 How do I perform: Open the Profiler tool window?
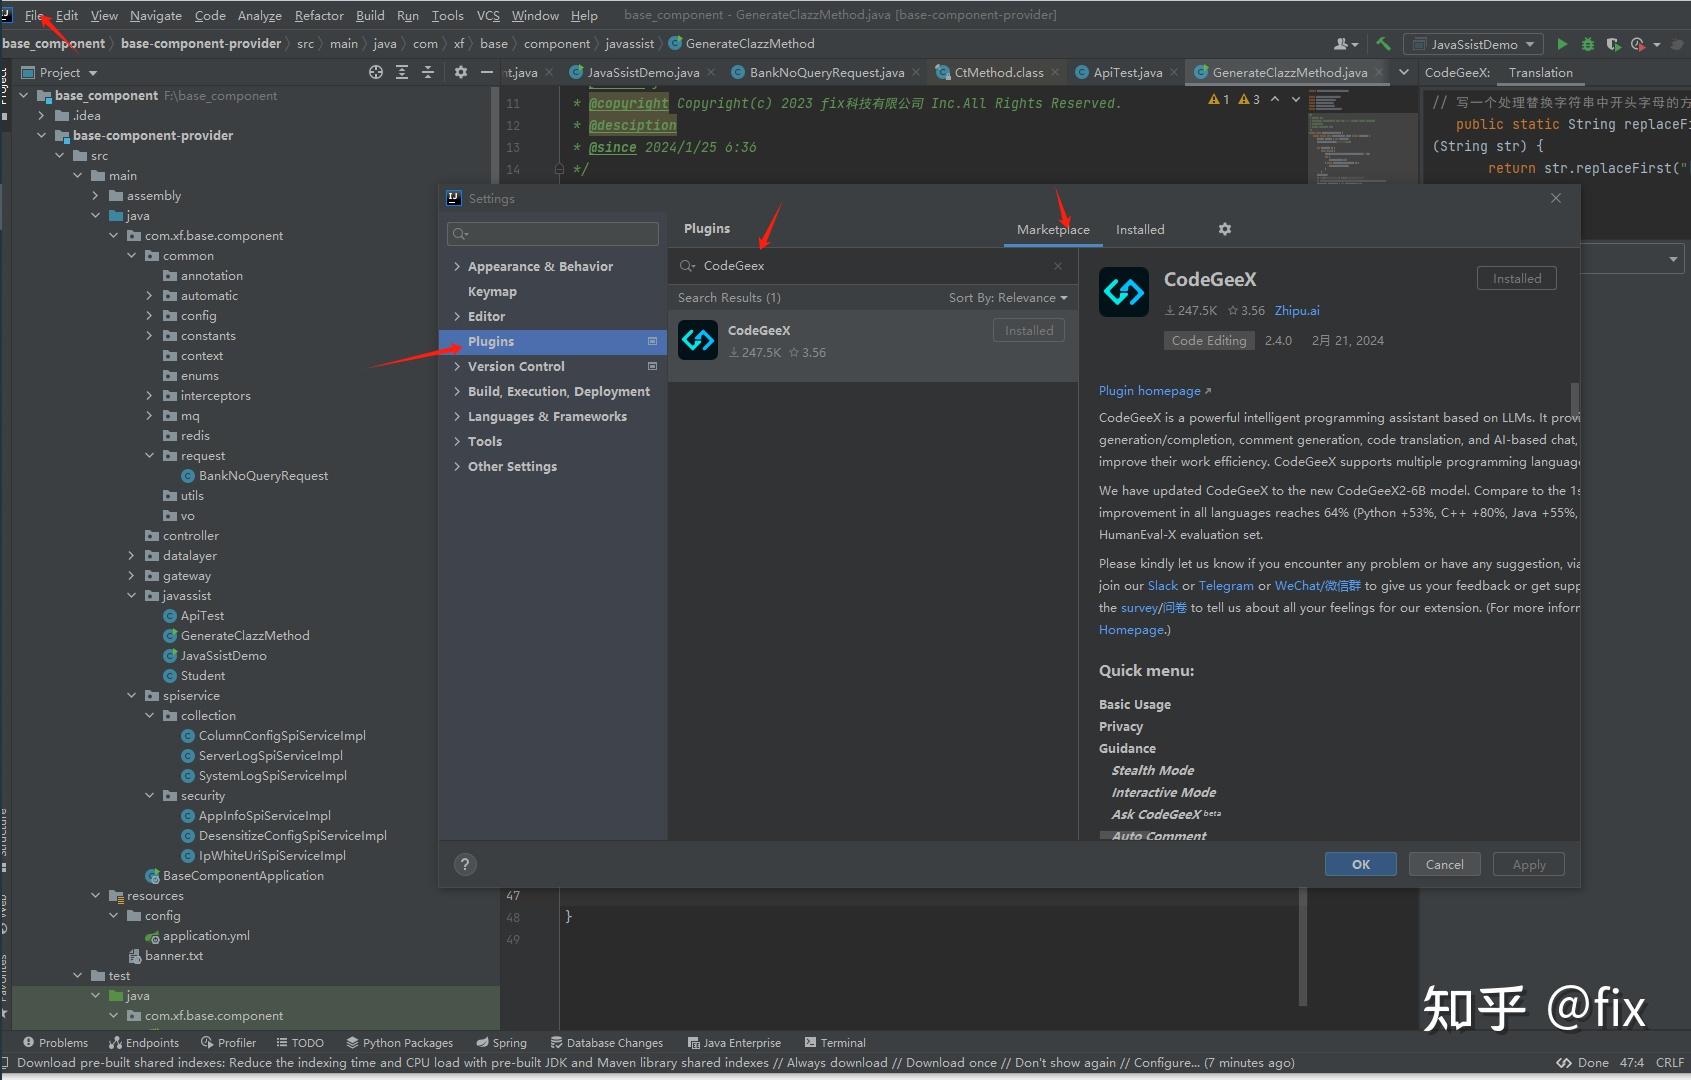[x=229, y=1042]
